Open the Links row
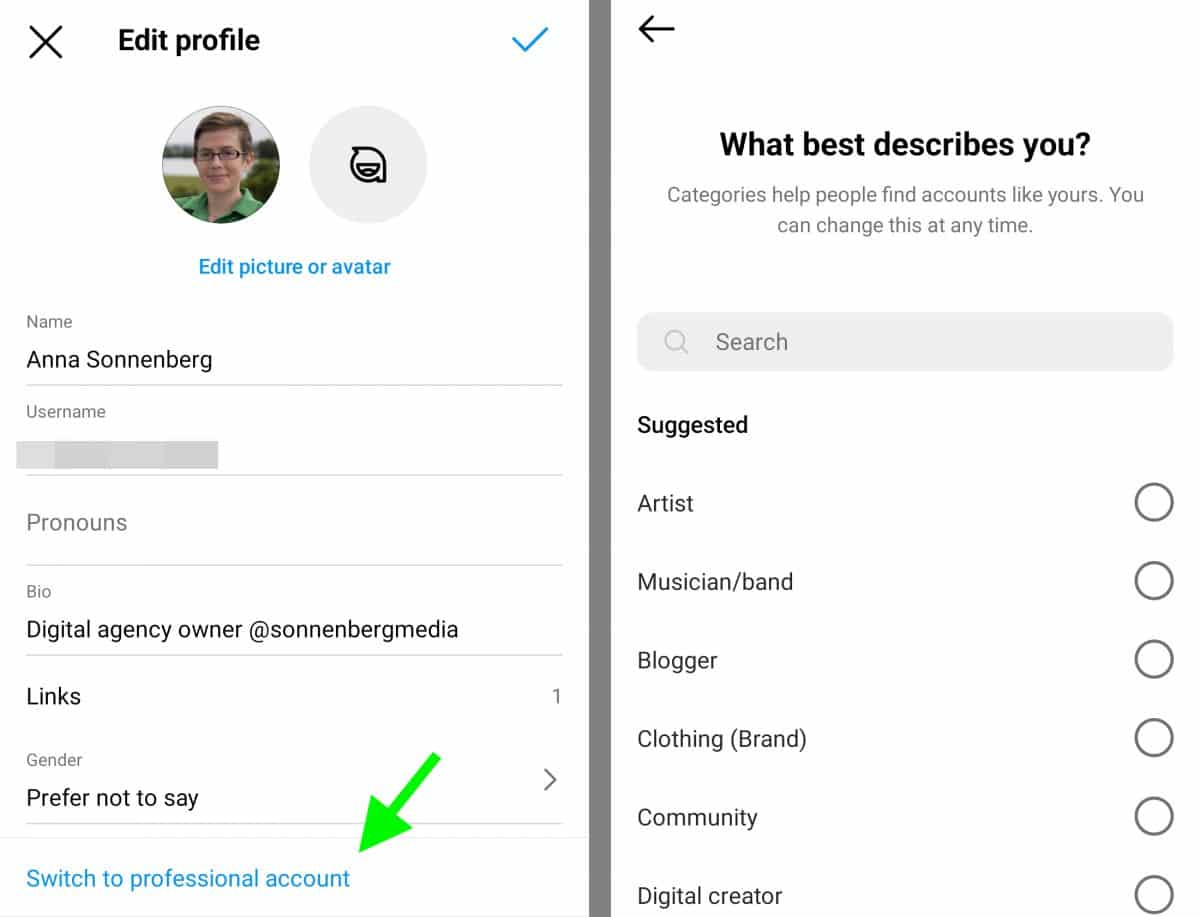Image resolution: width=1200 pixels, height=917 pixels. coord(294,696)
